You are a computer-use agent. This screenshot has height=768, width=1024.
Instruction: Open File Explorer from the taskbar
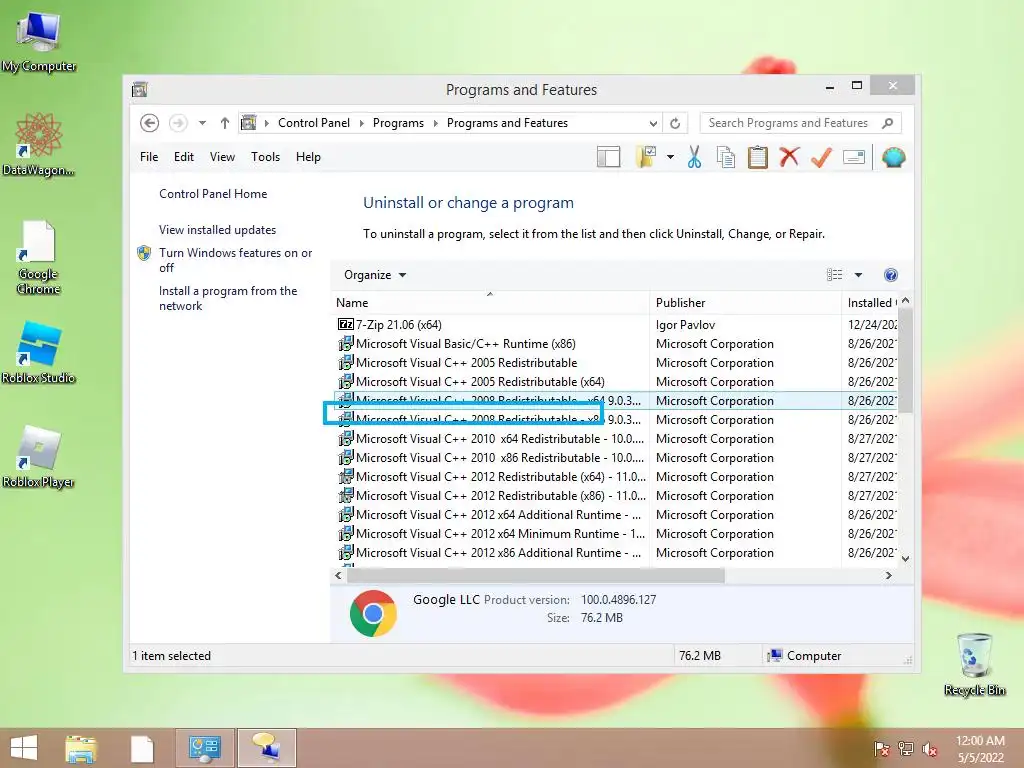[81, 748]
